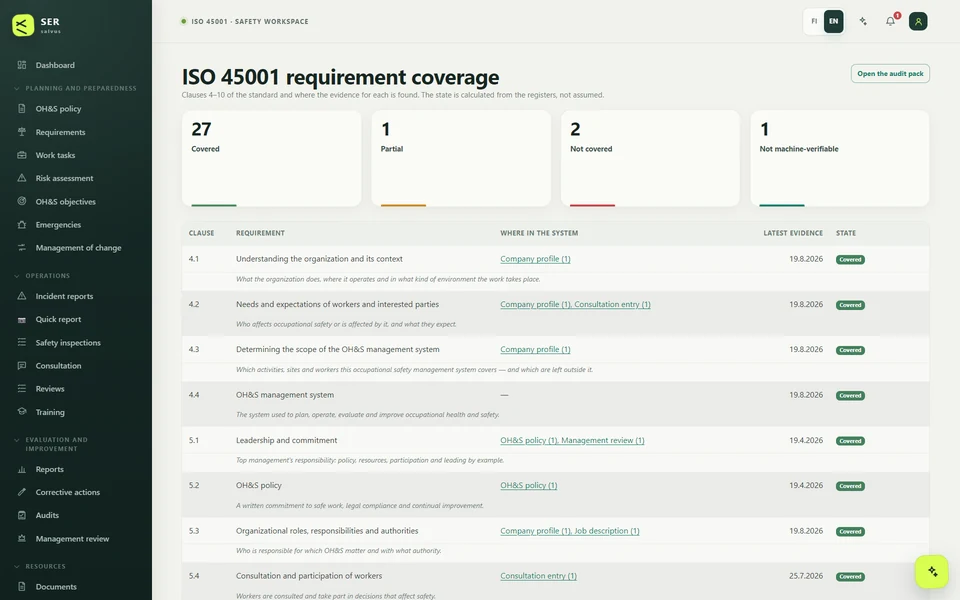Image resolution: width=960 pixels, height=600 pixels.
Task: Open Consultation entry link in clause 4.2
Action: pos(612,304)
